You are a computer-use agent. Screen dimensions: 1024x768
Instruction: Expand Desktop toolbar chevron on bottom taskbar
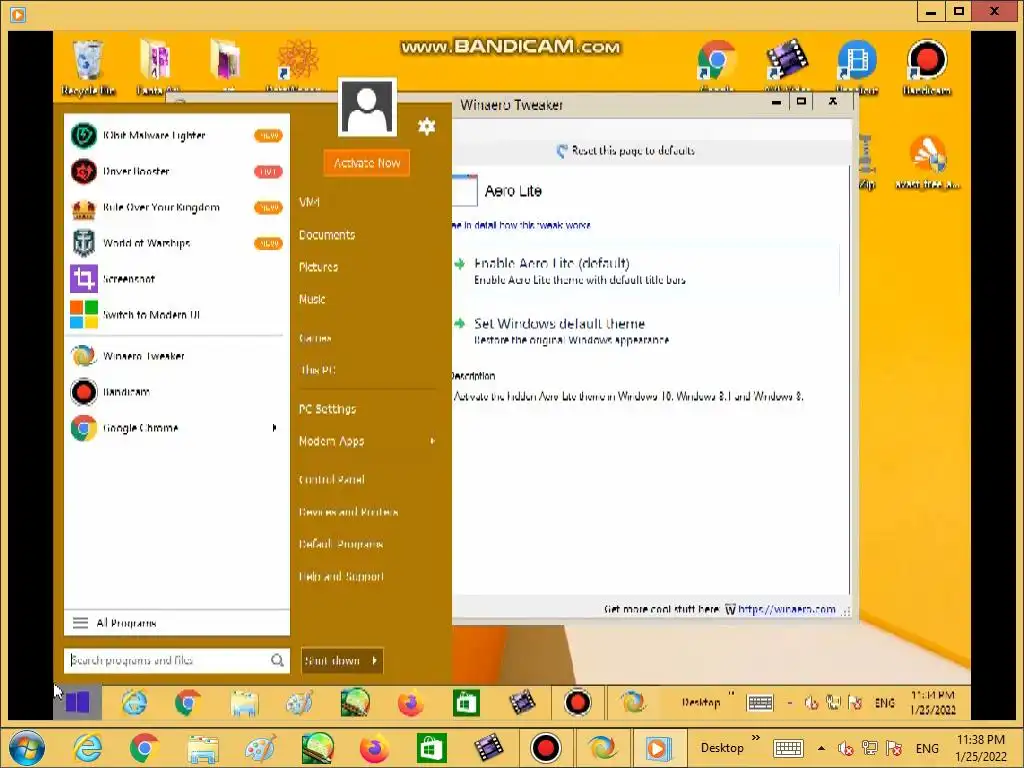tap(756, 738)
